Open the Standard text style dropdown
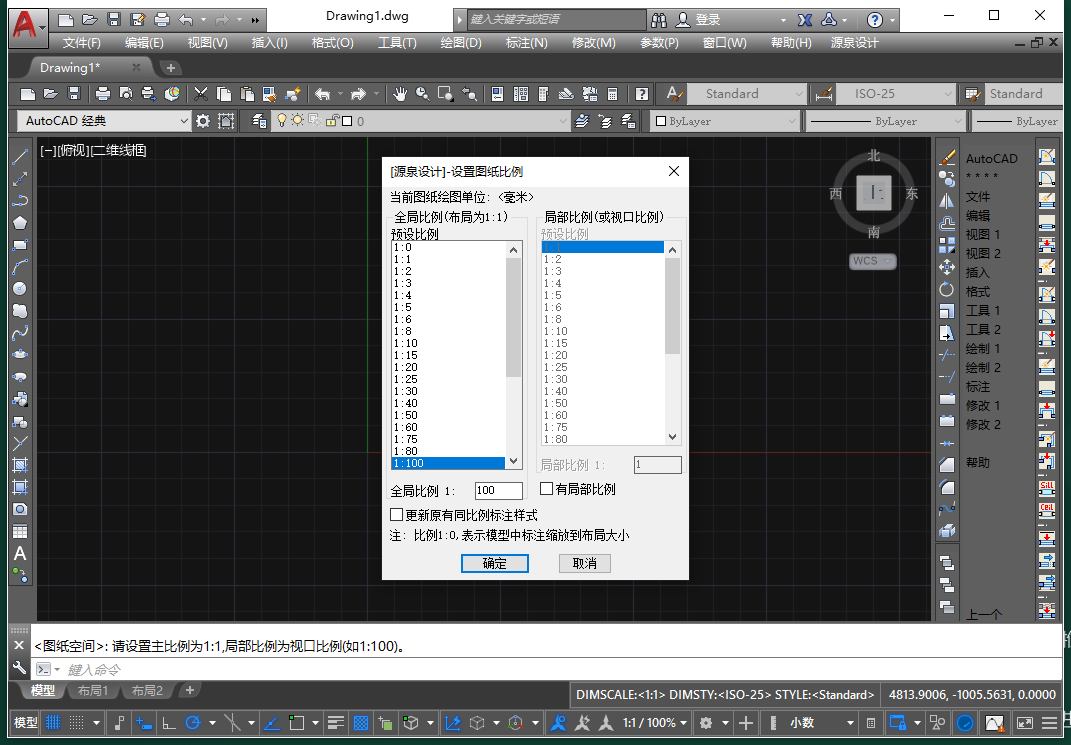 point(747,94)
